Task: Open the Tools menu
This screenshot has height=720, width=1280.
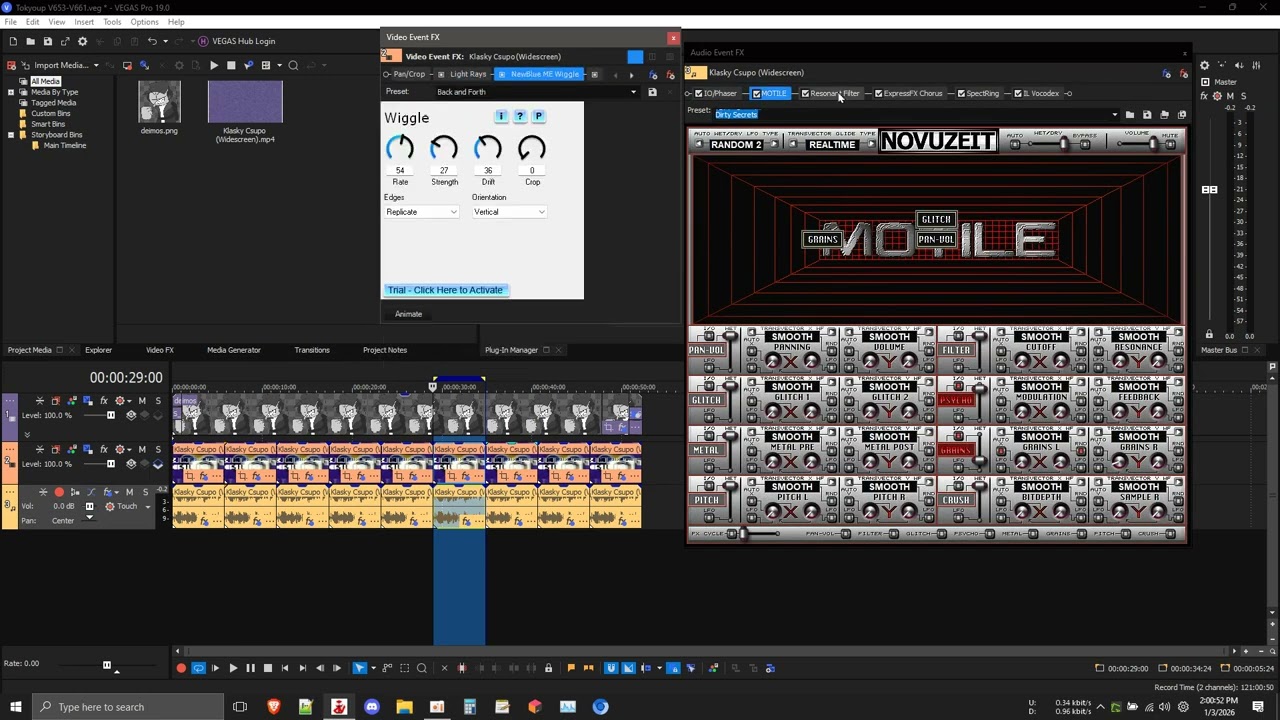Action: (x=112, y=22)
